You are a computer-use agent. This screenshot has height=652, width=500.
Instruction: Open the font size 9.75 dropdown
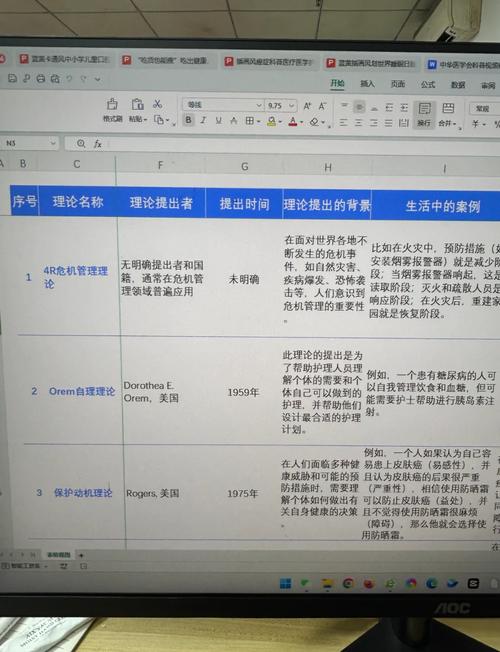[292, 106]
